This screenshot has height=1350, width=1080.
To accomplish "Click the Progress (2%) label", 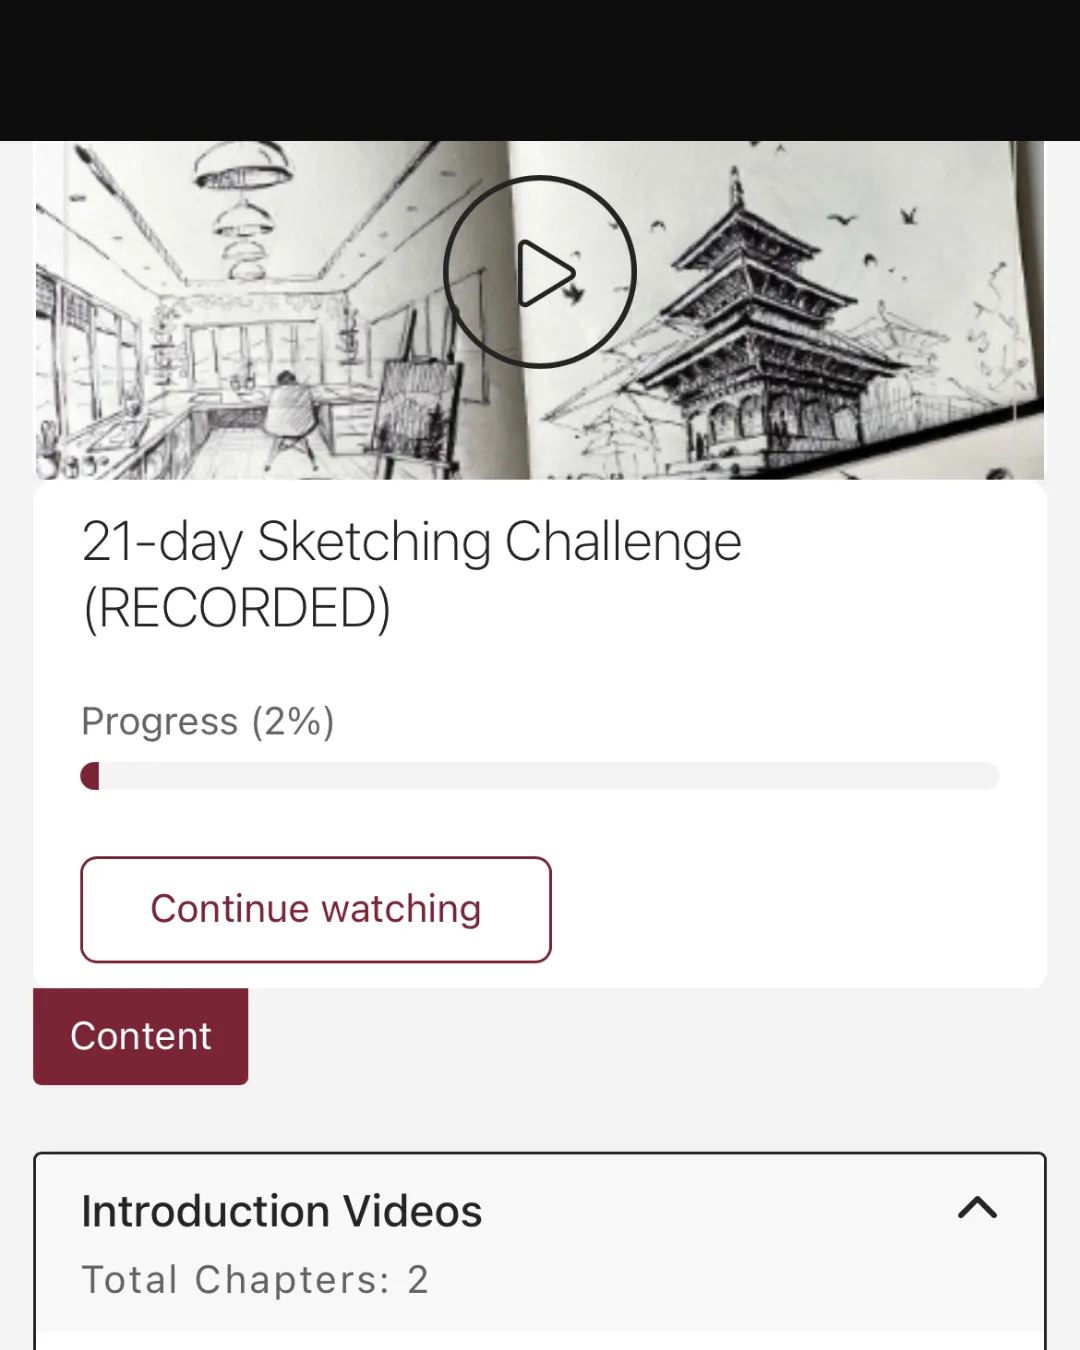I will 208,721.
